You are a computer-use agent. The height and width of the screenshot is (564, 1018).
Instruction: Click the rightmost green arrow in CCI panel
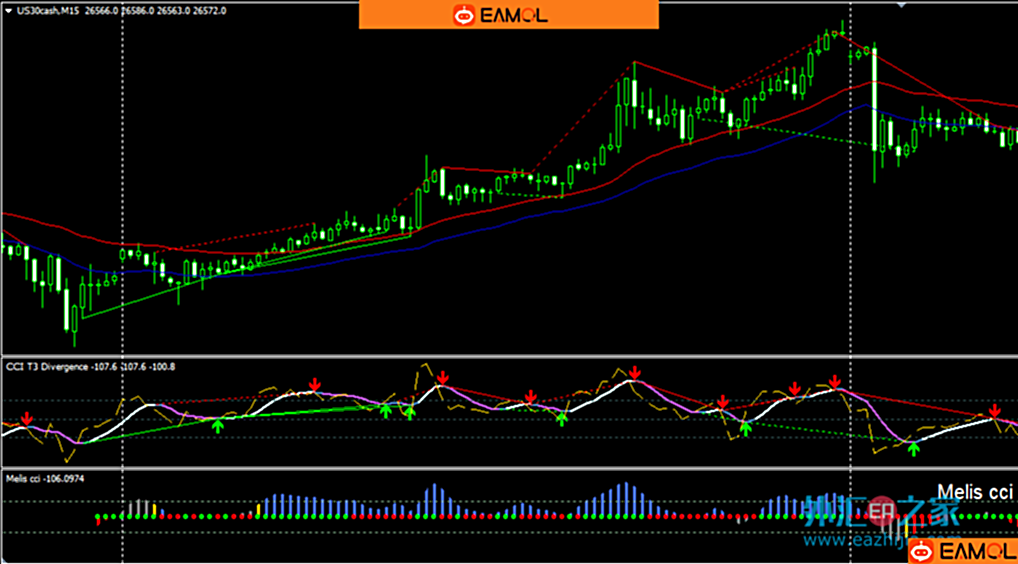pyautogui.click(x=913, y=450)
